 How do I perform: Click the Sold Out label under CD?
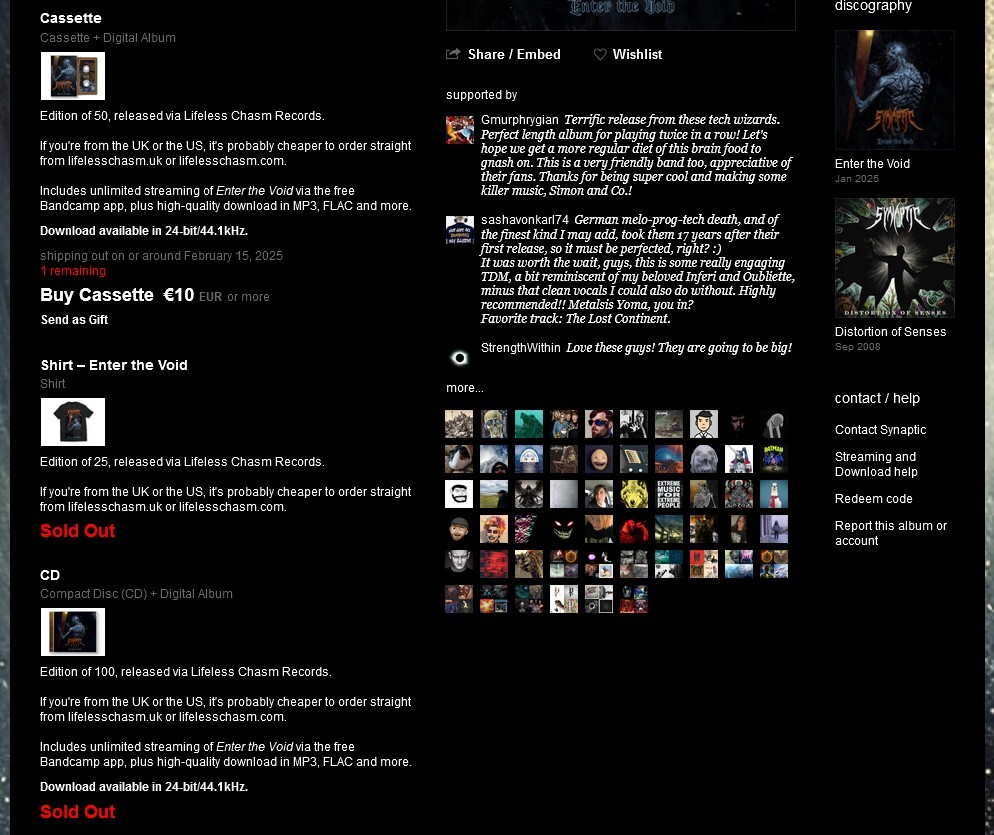coord(77,812)
